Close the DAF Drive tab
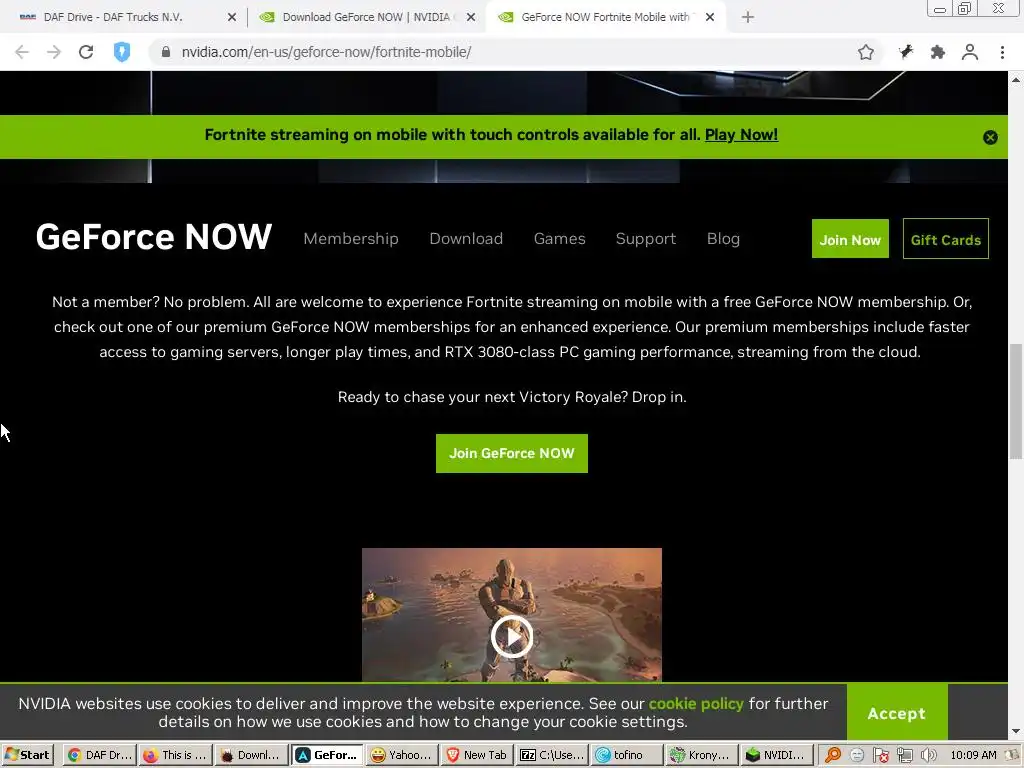 (x=232, y=17)
